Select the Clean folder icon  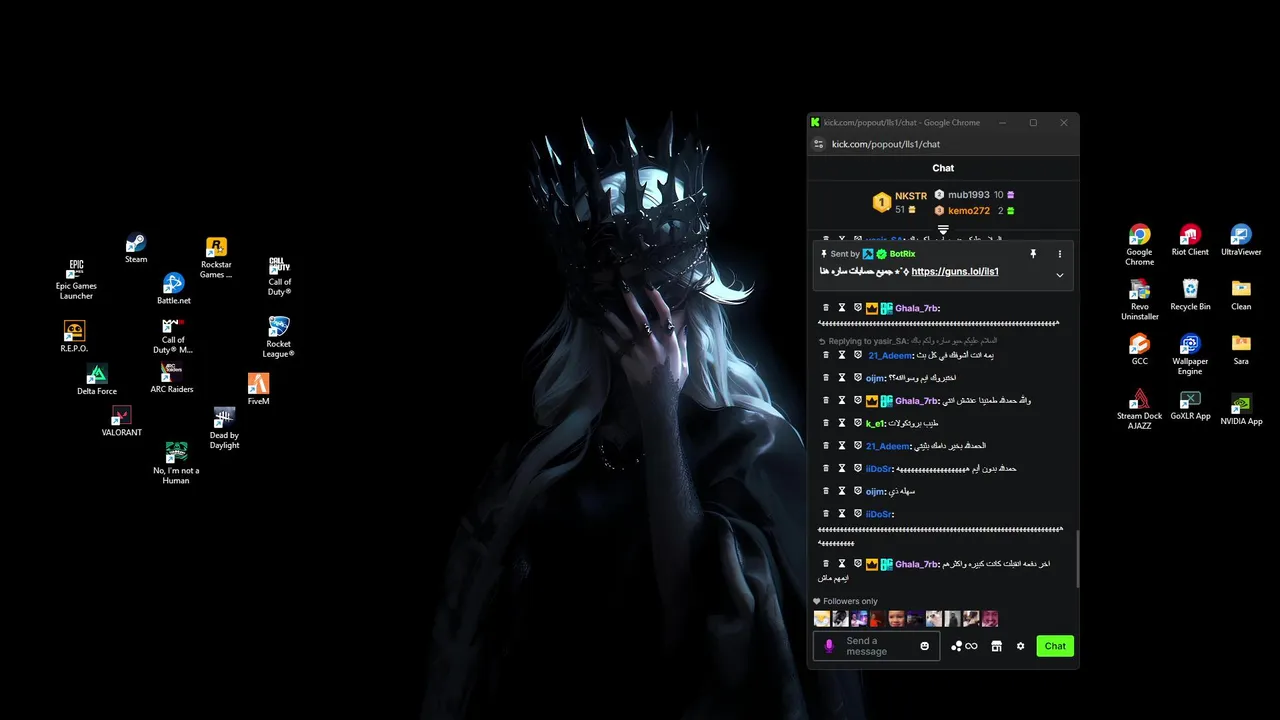pyautogui.click(x=1241, y=295)
